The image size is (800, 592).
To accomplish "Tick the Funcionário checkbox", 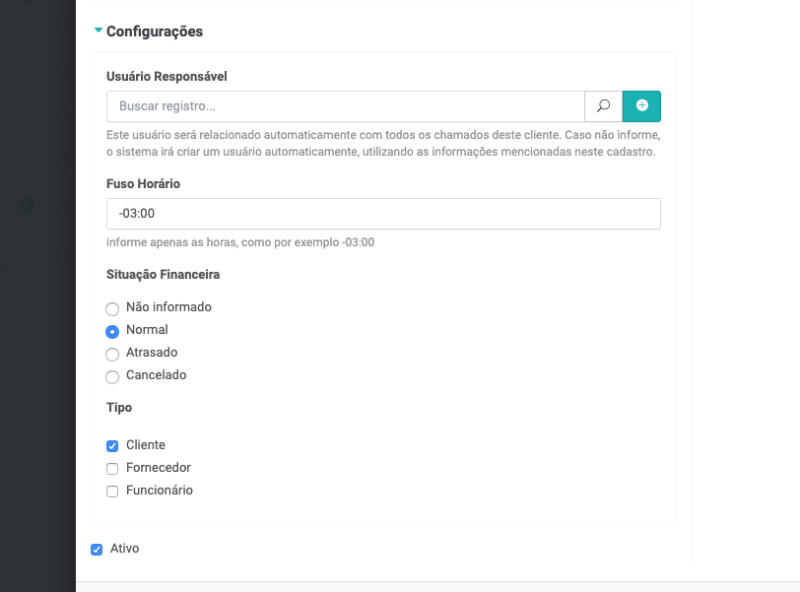I will tap(113, 492).
